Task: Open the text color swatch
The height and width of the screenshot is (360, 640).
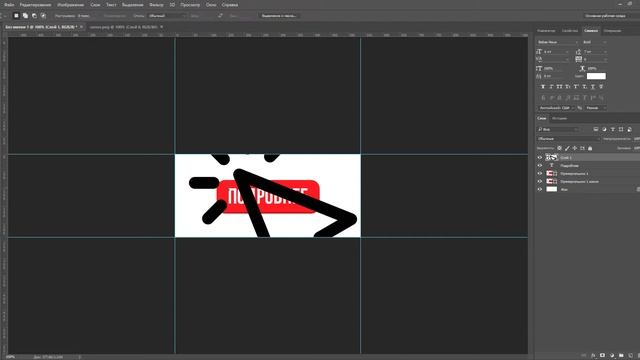Action: click(x=596, y=76)
